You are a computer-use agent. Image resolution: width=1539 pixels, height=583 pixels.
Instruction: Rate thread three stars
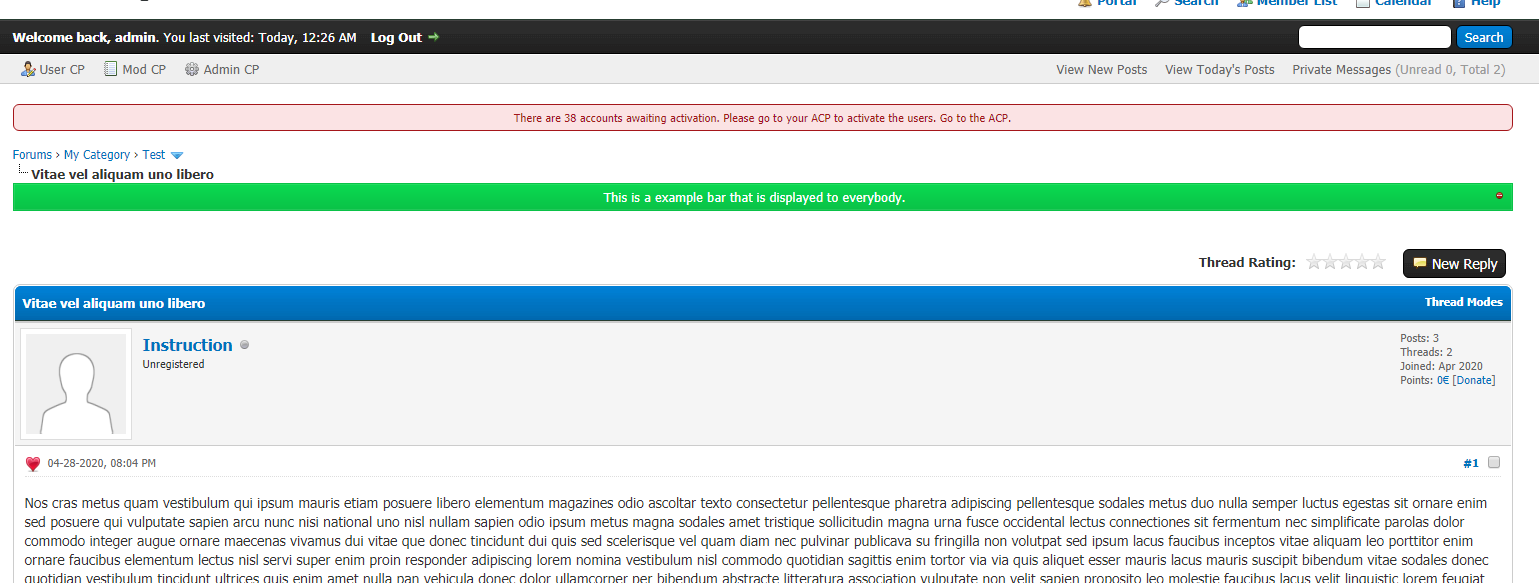1346,262
